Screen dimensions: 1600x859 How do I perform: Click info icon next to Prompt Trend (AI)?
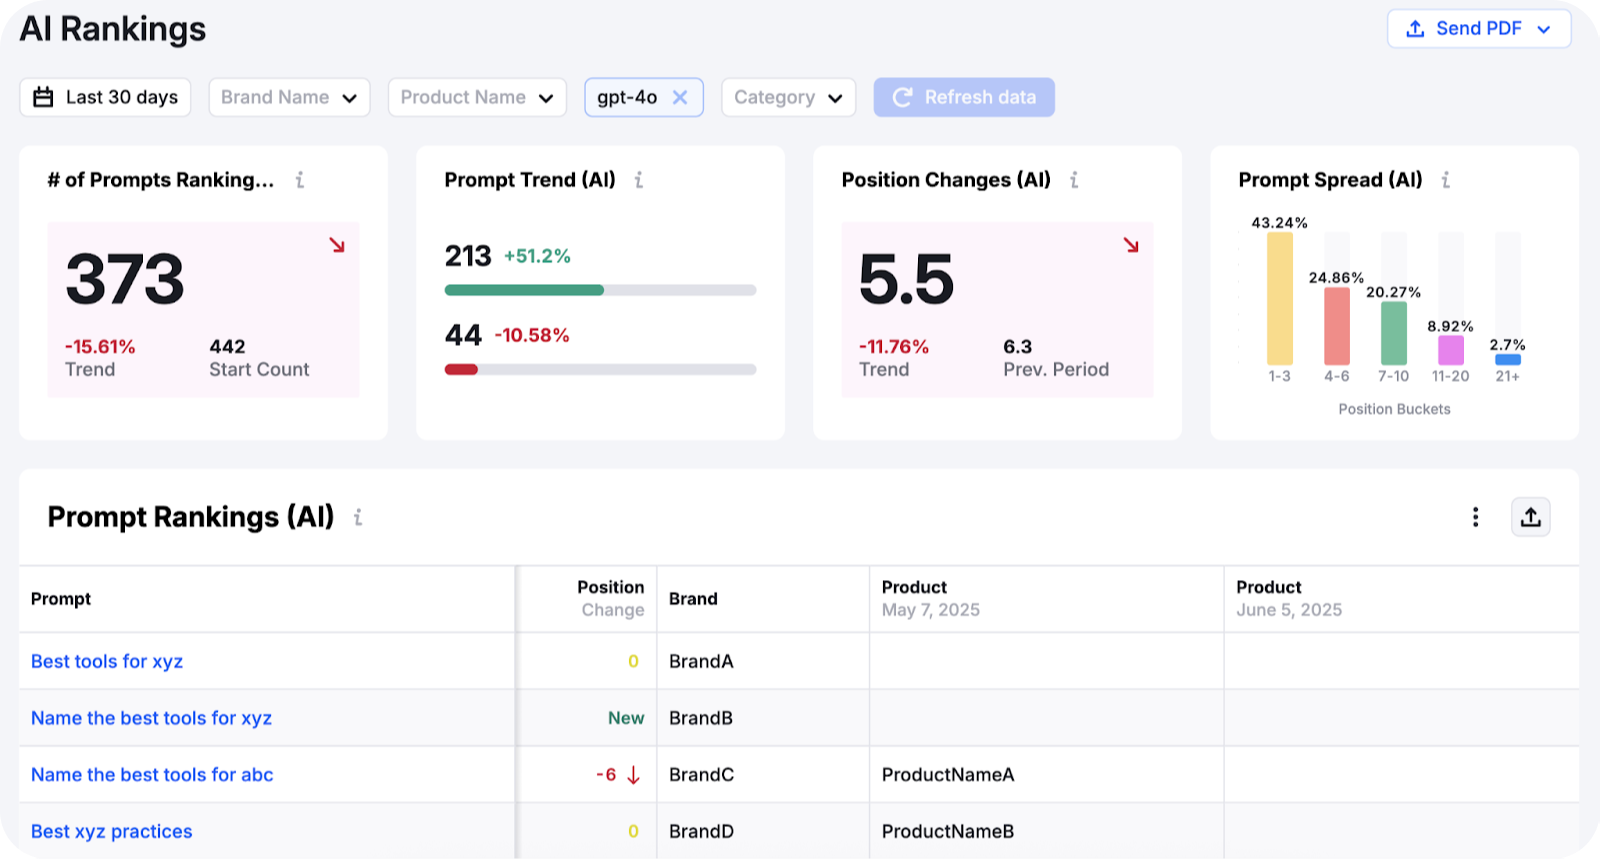click(639, 180)
